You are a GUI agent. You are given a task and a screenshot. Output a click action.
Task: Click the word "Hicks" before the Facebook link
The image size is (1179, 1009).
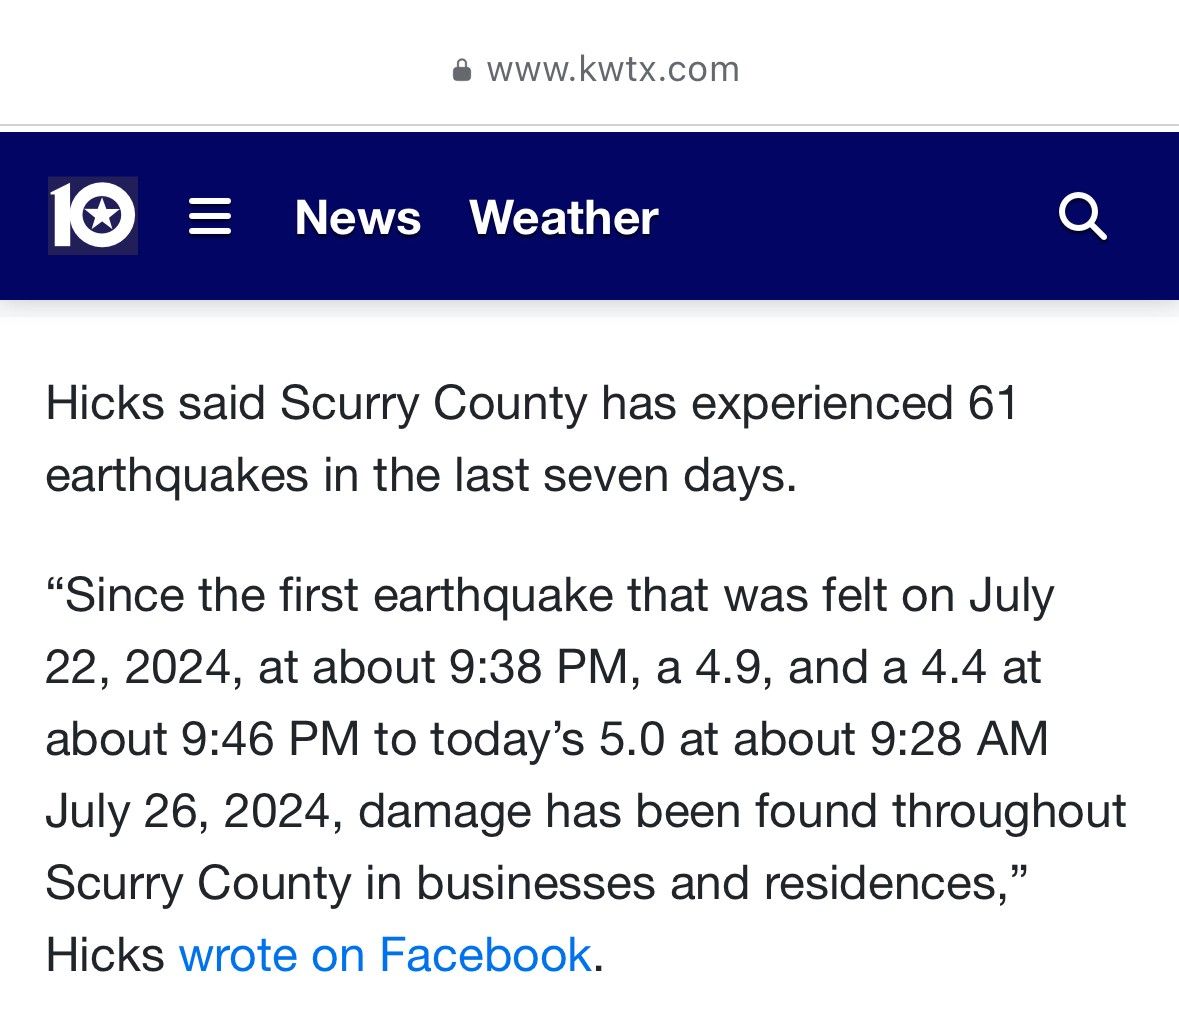(x=105, y=955)
